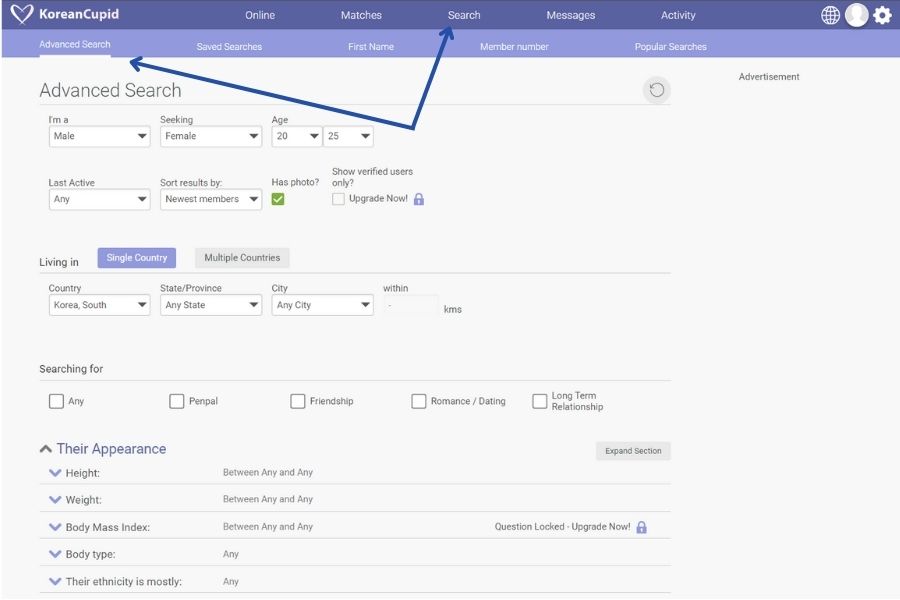Click the lock icon beside Upgrade Now
The width and height of the screenshot is (900, 600).
click(x=419, y=199)
